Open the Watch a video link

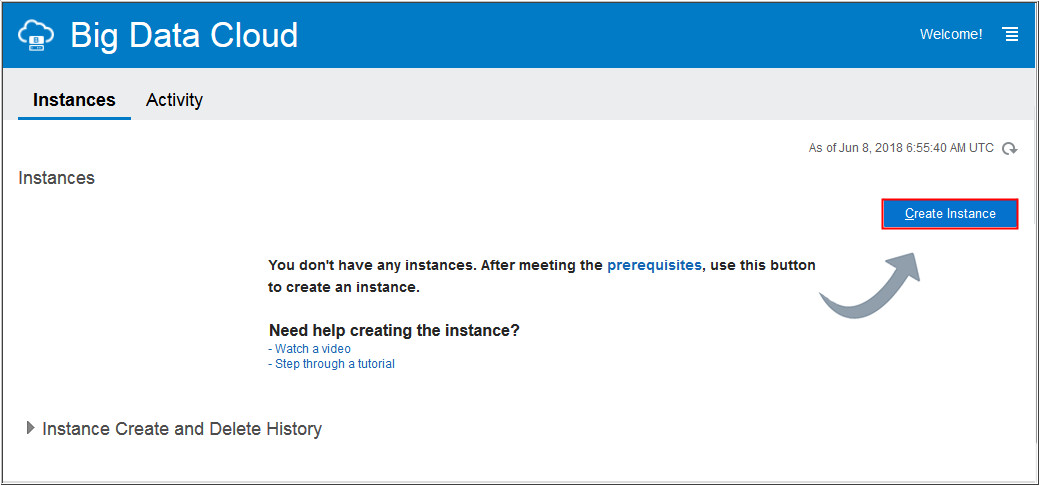pyautogui.click(x=312, y=349)
